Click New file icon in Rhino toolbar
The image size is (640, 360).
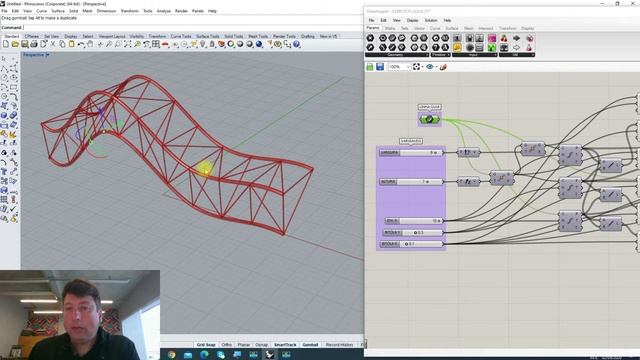coord(6,44)
